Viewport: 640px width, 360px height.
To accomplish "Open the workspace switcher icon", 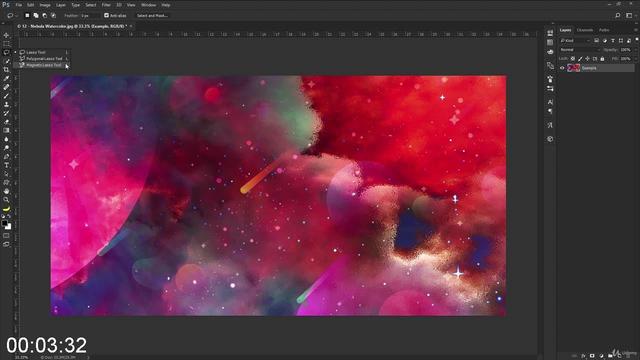I will tap(629, 16).
